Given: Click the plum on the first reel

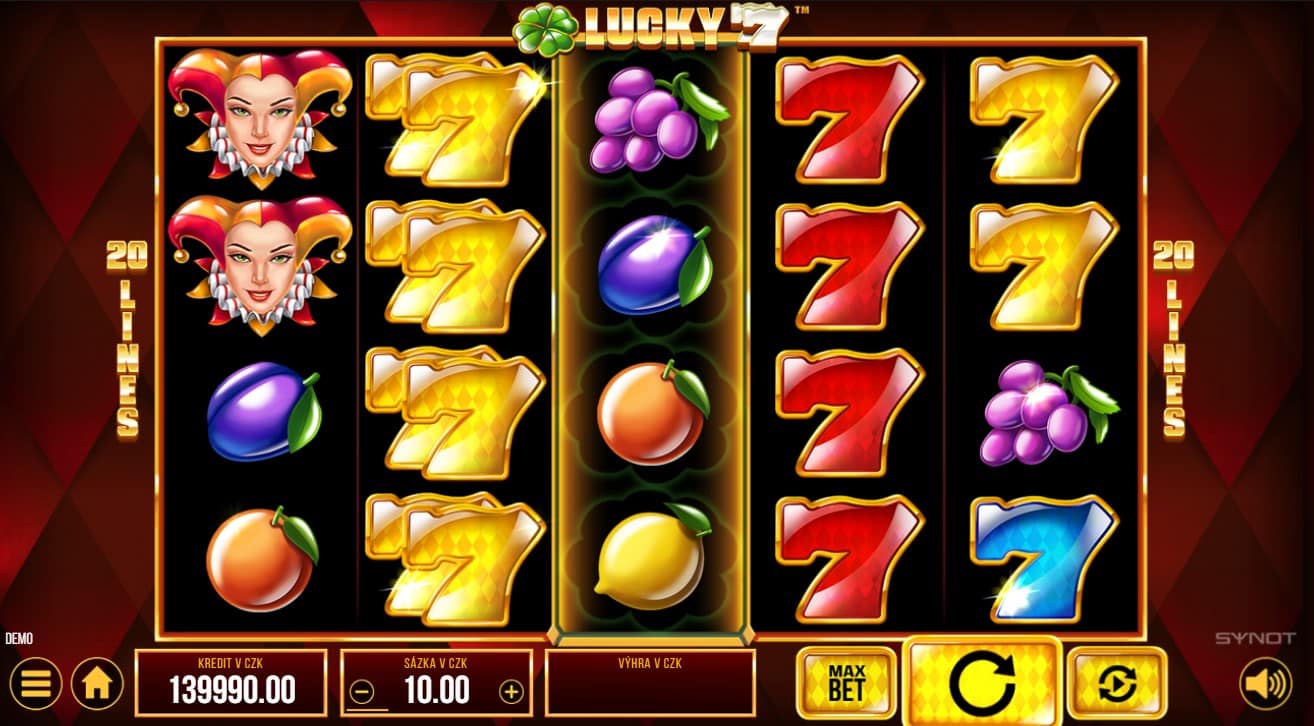Looking at the screenshot, I should [x=263, y=412].
